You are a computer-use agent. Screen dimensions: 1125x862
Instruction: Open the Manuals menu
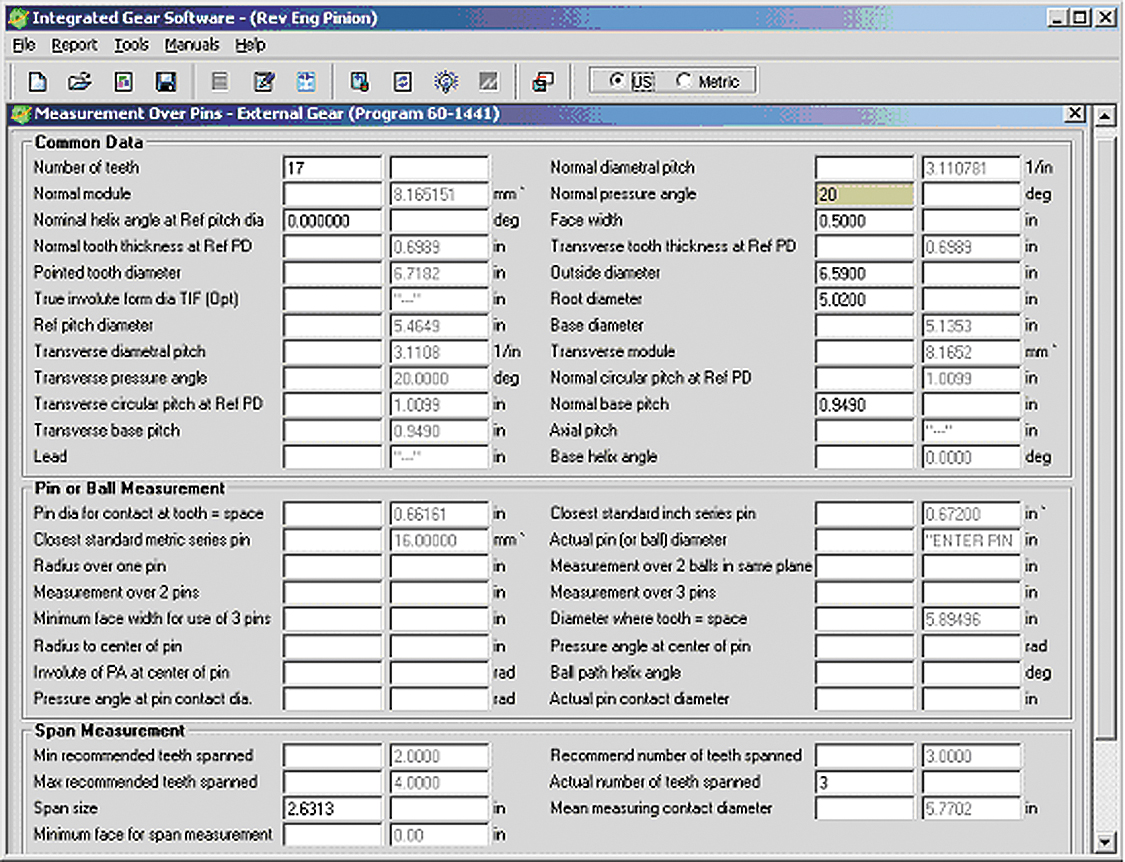192,45
